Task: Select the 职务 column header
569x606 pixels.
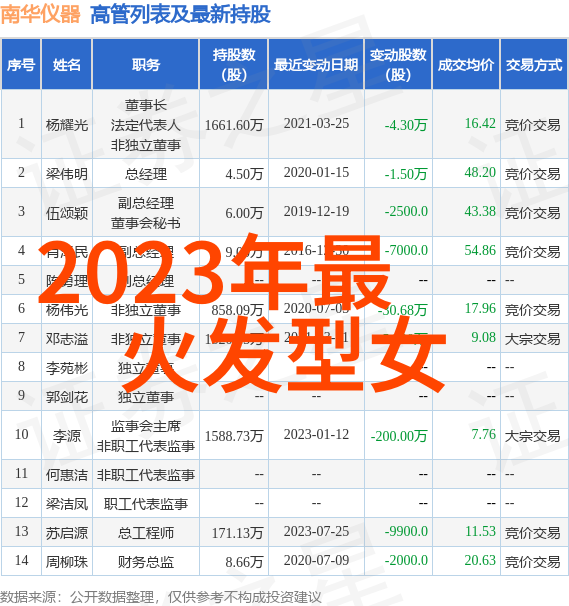Action: (x=146, y=65)
